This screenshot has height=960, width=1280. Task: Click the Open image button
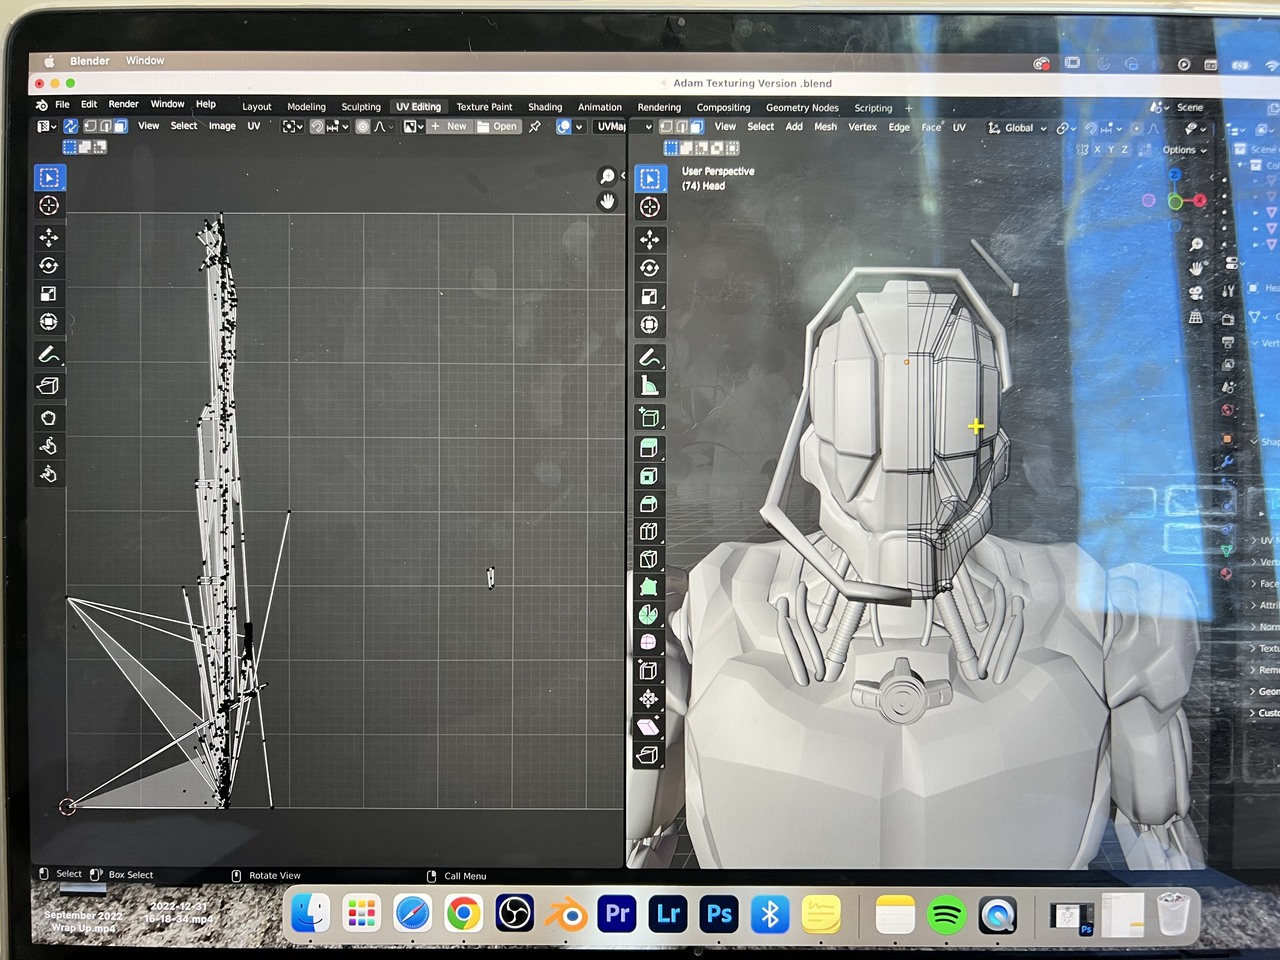(498, 127)
